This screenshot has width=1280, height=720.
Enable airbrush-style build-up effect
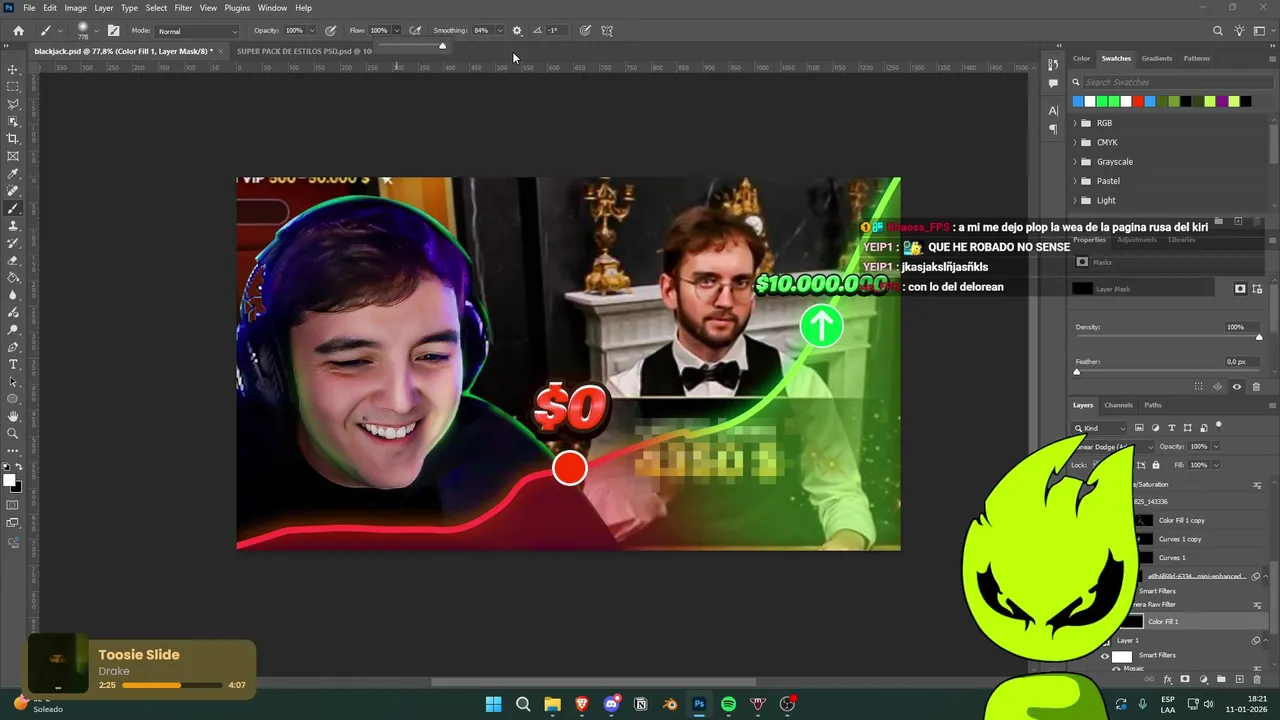pos(415,31)
